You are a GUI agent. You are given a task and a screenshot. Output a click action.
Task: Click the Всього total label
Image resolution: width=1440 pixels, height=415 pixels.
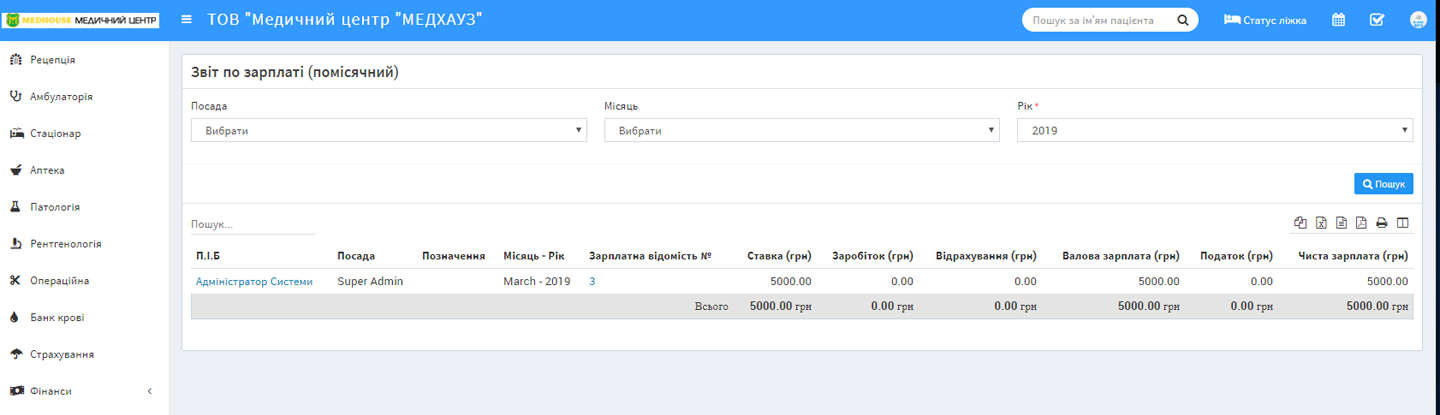point(711,306)
